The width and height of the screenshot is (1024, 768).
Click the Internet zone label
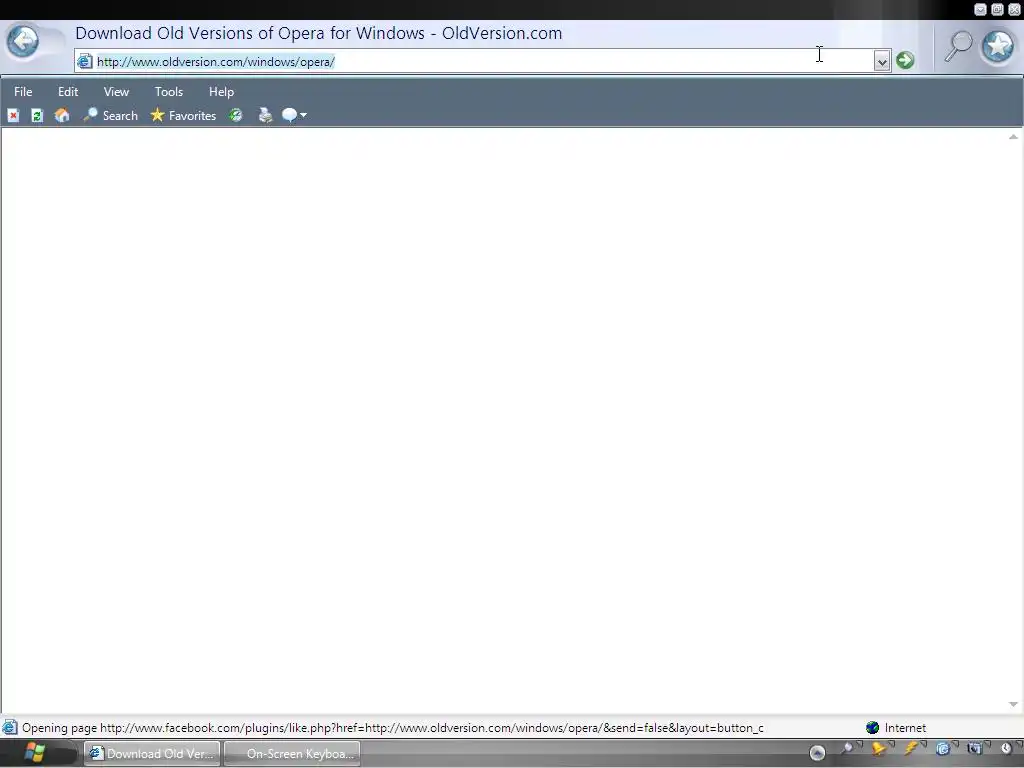[x=905, y=728]
